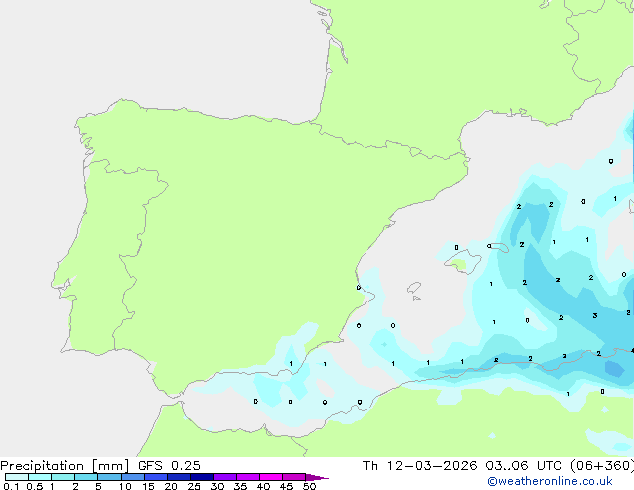Viewport: 634px width, 490px height.
Task: Click Ibiza island on the map
Action: [414, 287]
